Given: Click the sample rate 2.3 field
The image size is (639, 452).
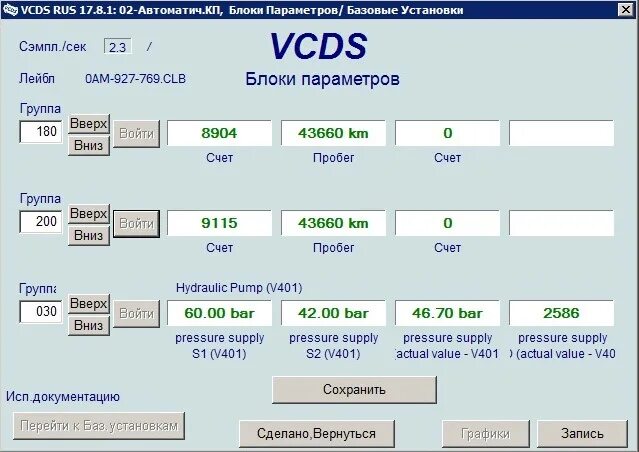Looking at the screenshot, I should 118,47.
